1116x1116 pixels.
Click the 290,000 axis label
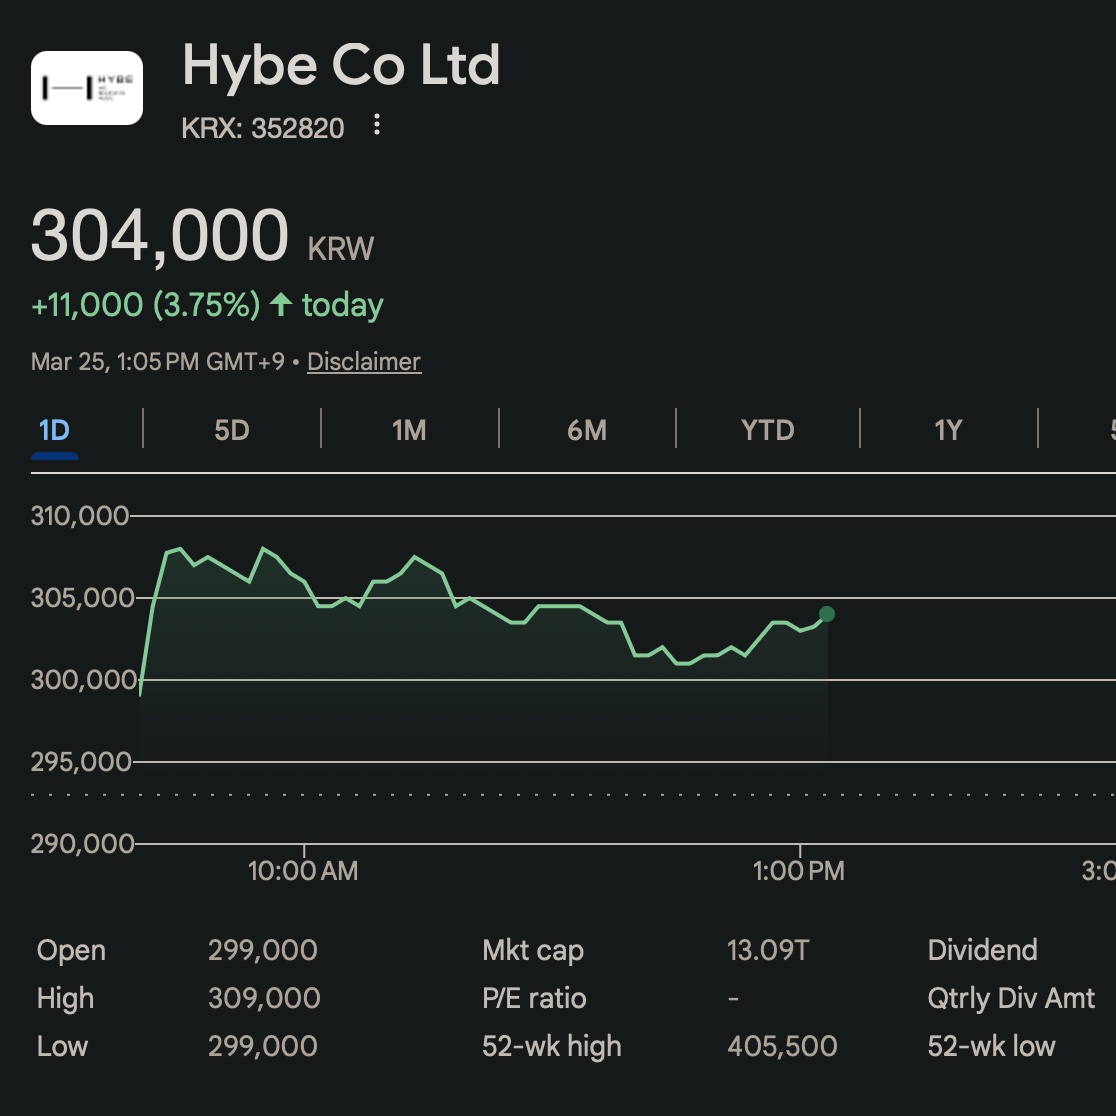83,843
